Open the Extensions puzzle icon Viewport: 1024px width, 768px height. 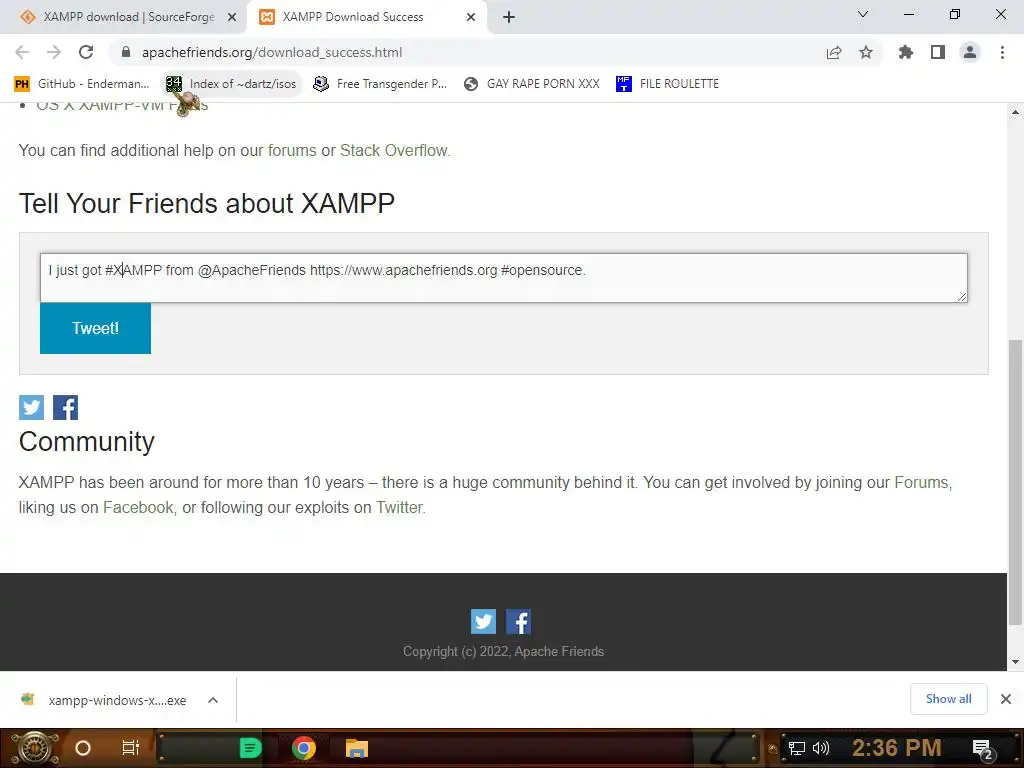coord(906,52)
